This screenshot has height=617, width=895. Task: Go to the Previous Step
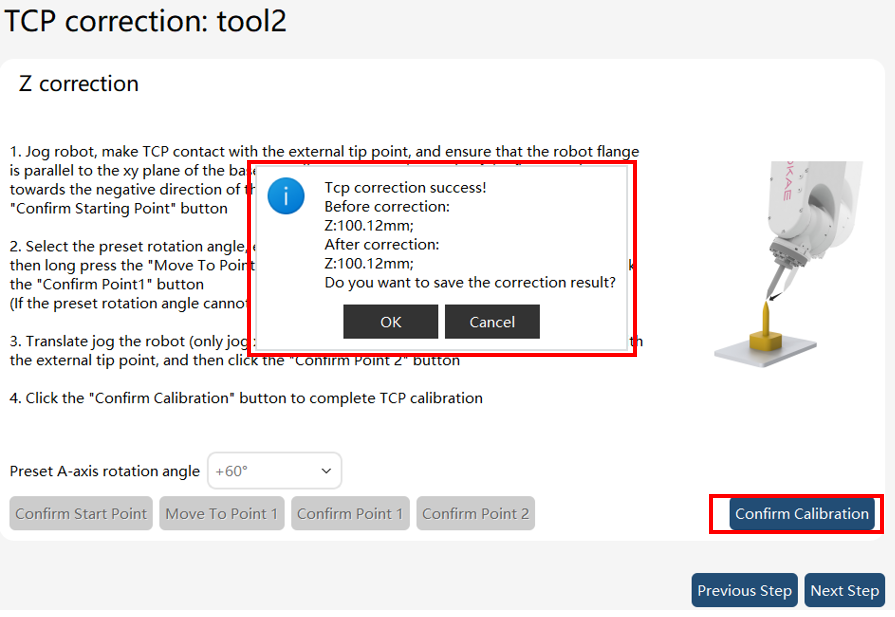tap(744, 590)
